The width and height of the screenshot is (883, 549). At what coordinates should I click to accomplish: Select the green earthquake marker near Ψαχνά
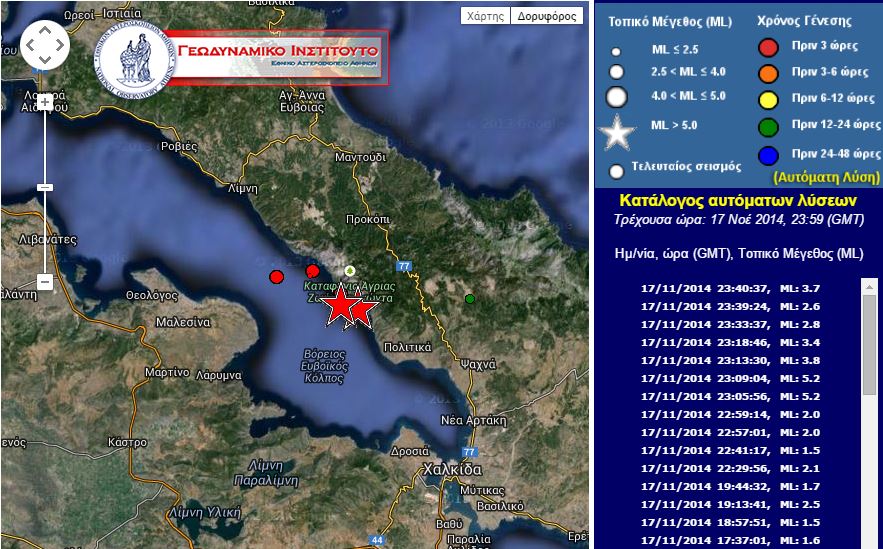pos(469,298)
